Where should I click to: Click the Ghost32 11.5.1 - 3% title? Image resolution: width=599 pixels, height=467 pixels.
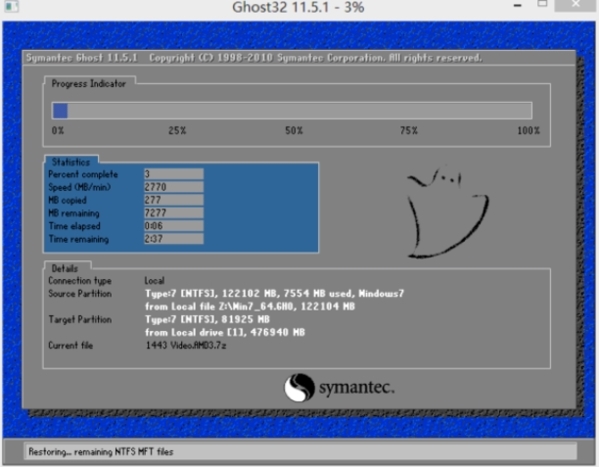[298, 7]
